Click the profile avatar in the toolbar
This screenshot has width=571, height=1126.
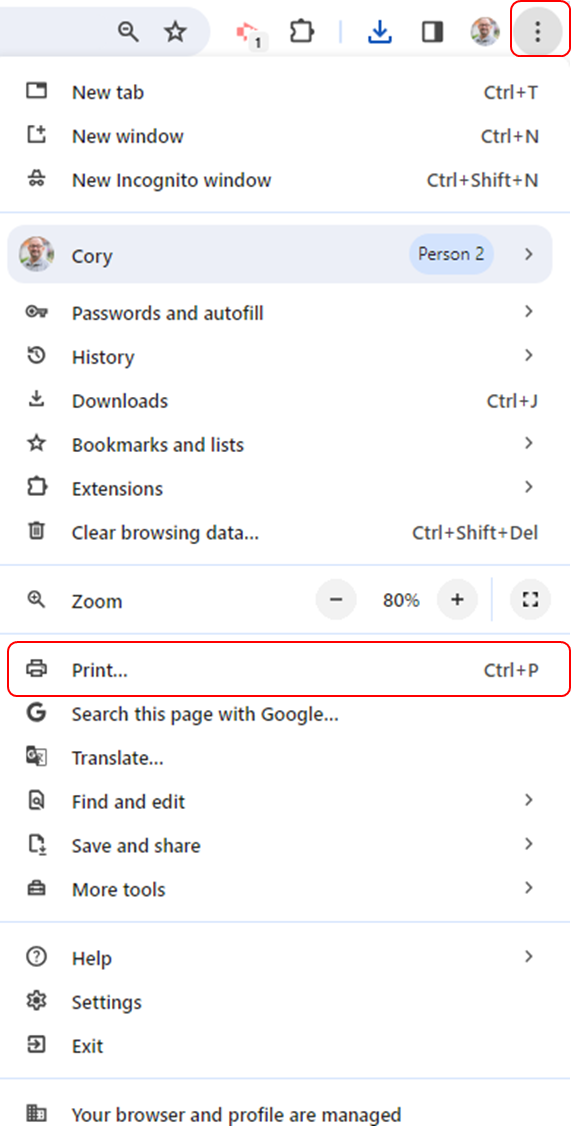[485, 32]
